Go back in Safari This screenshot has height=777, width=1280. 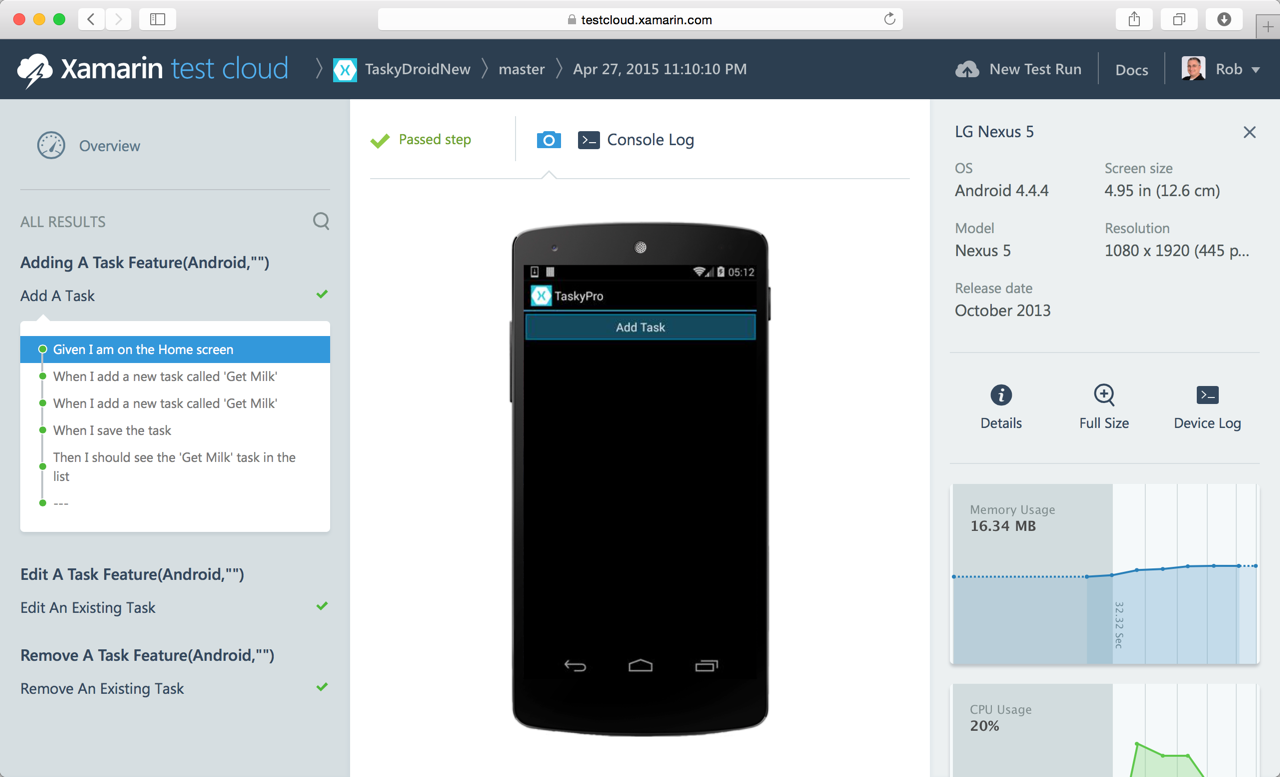(91, 19)
